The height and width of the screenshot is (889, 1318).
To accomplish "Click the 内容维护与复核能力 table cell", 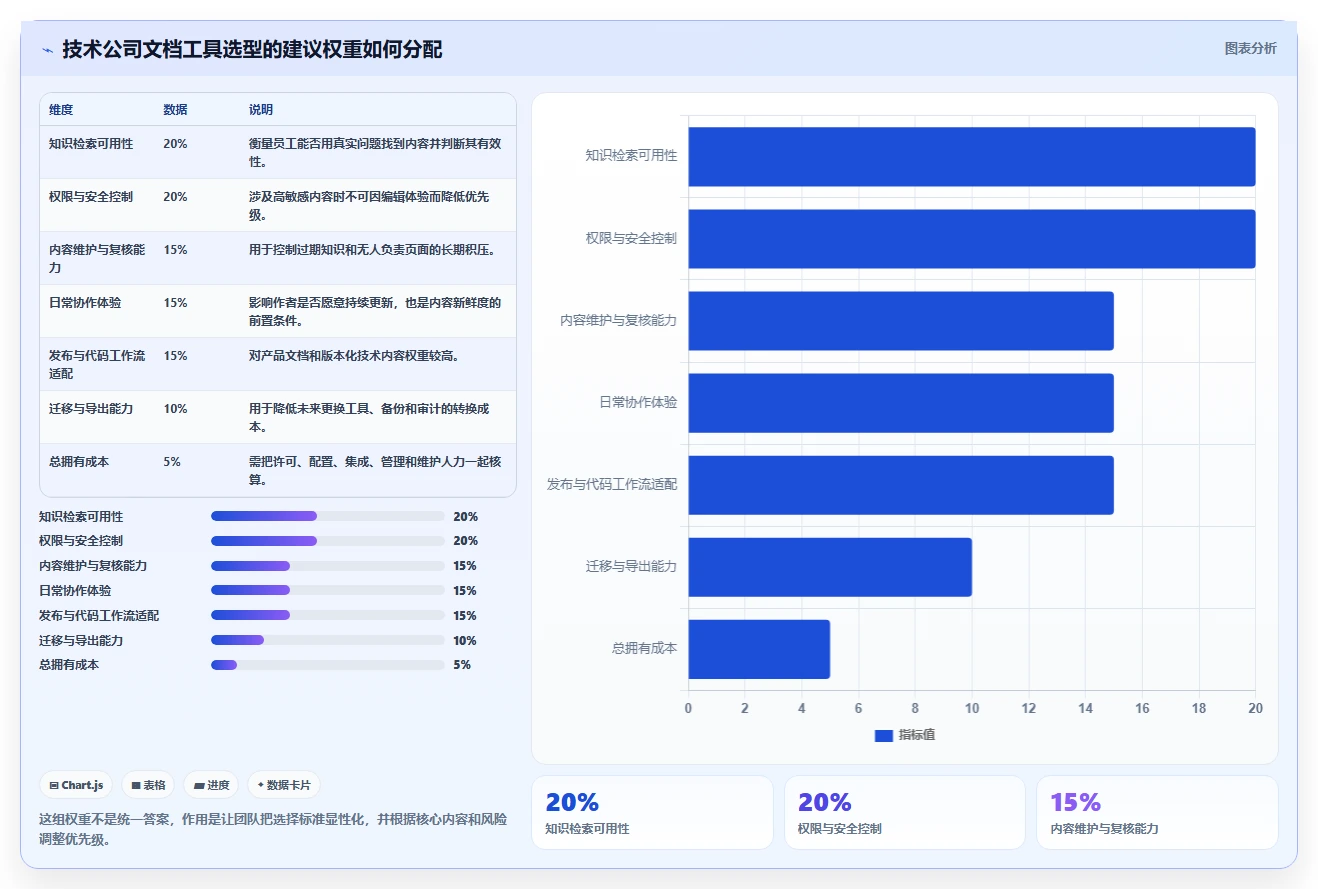I will pos(97,258).
